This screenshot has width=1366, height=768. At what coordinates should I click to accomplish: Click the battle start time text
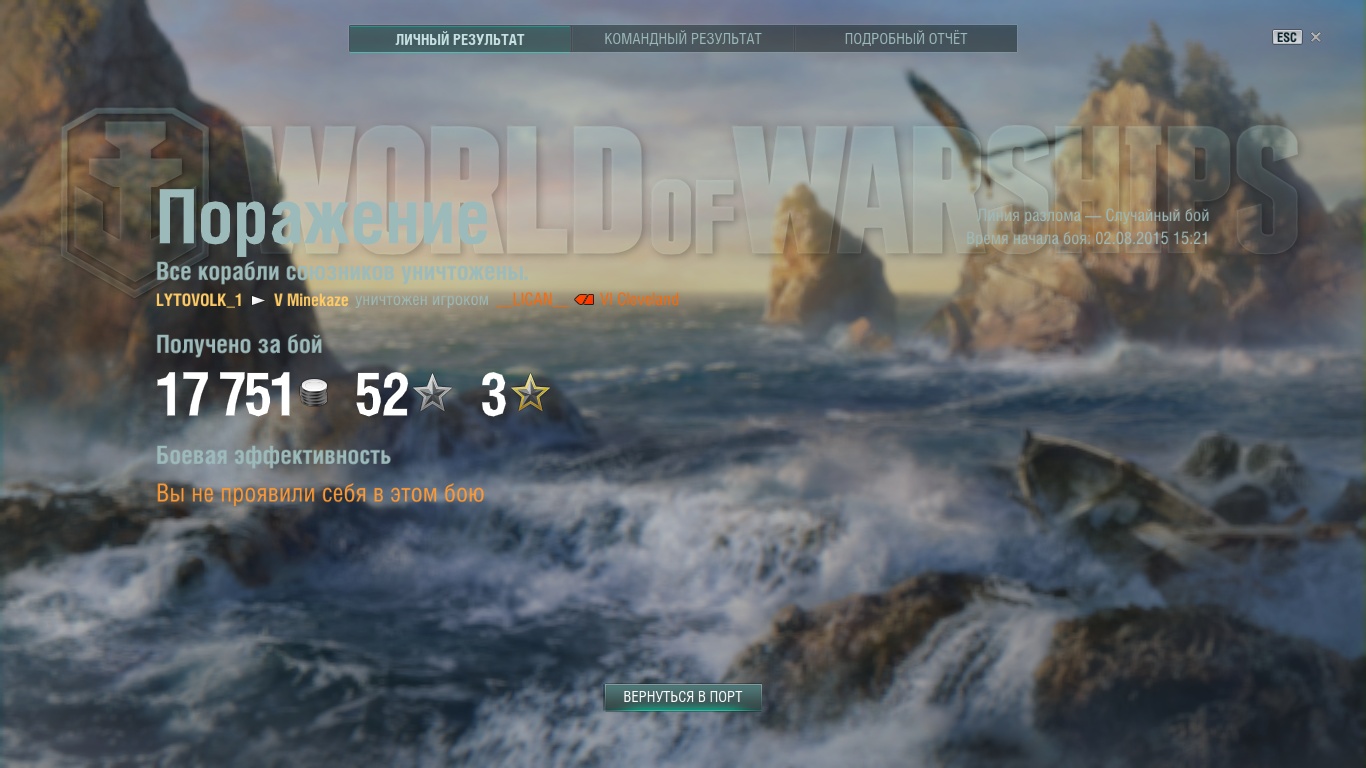click(x=1088, y=239)
